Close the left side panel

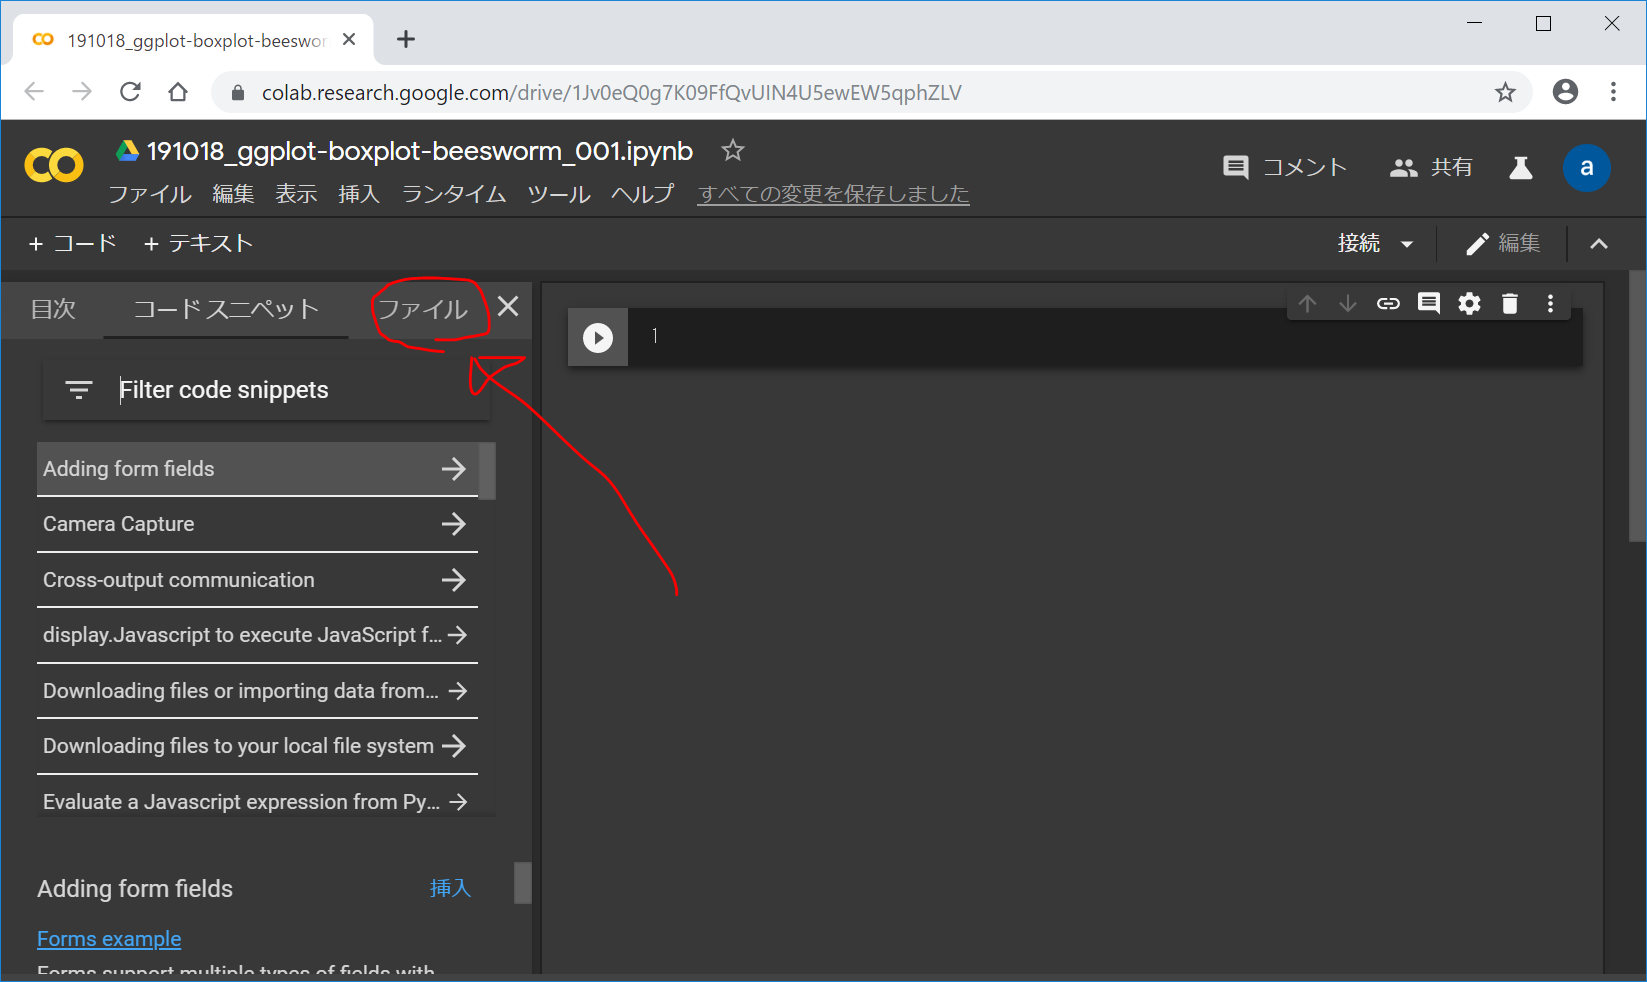pyautogui.click(x=508, y=307)
